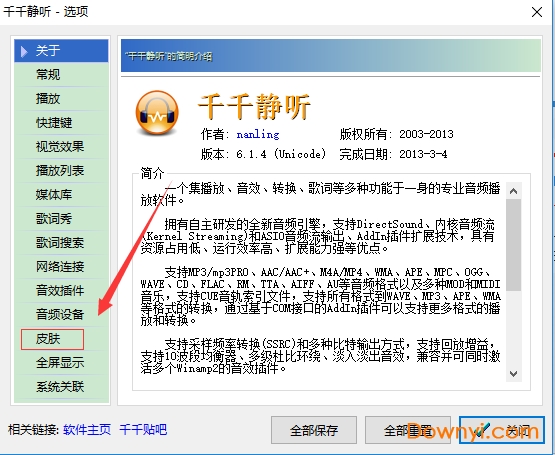Select 全屏显示 options

(x=61, y=363)
